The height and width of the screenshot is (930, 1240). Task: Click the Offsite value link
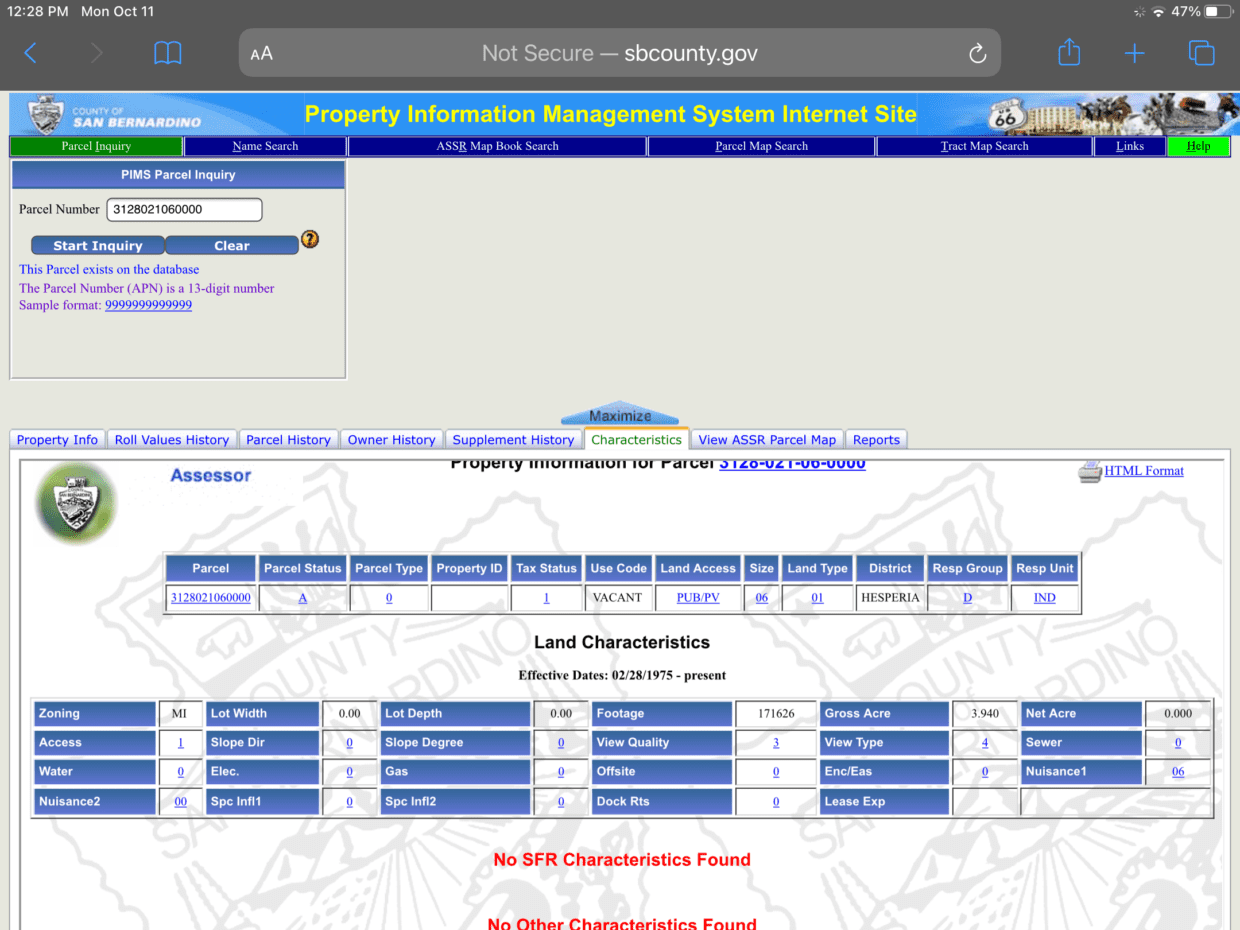click(776, 772)
